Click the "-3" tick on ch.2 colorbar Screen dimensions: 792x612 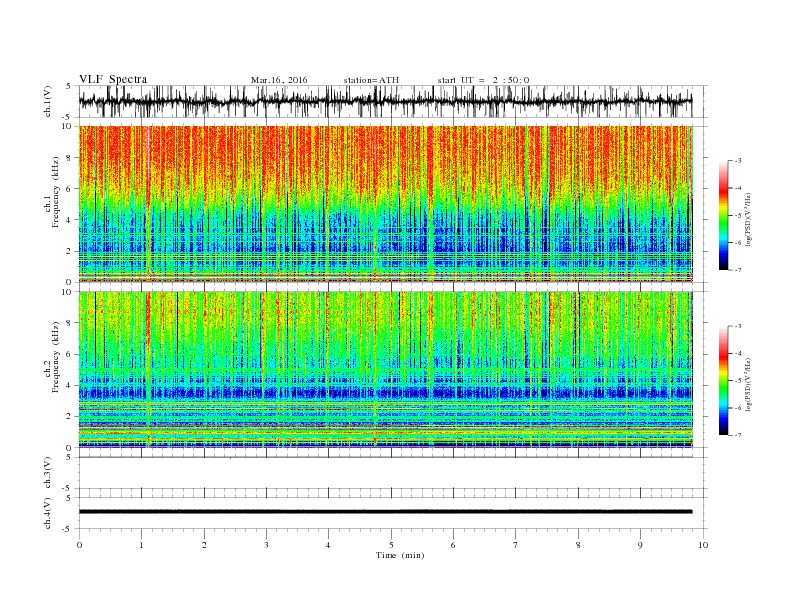(x=737, y=326)
